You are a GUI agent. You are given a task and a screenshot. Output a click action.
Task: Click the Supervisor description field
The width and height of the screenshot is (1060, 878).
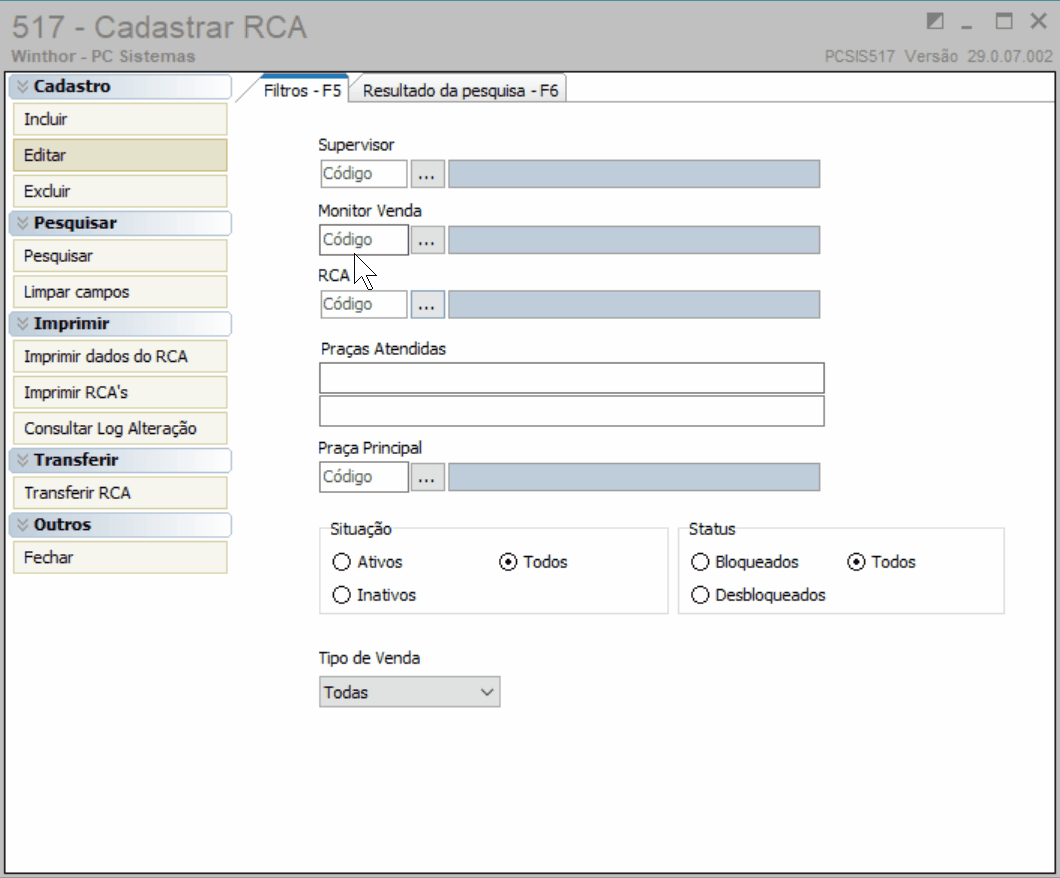pyautogui.click(x=634, y=174)
